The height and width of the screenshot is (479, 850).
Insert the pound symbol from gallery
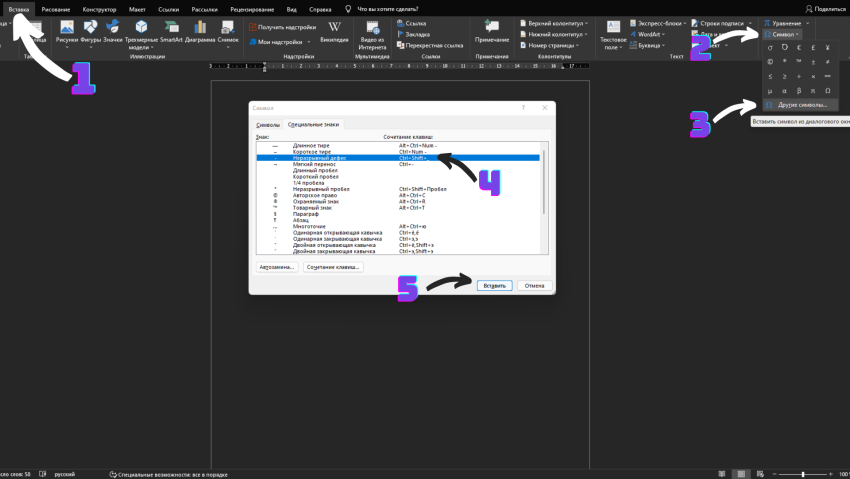pyautogui.click(x=813, y=48)
